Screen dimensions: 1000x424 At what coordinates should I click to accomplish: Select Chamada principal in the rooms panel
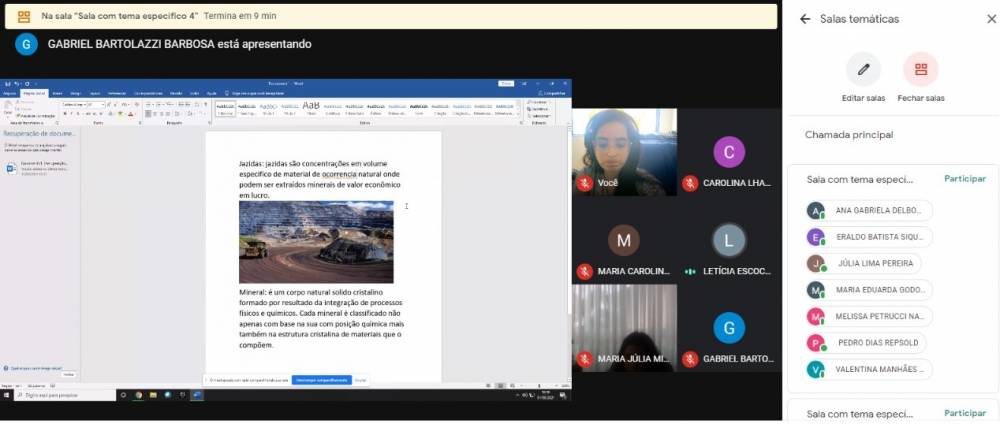click(849, 135)
